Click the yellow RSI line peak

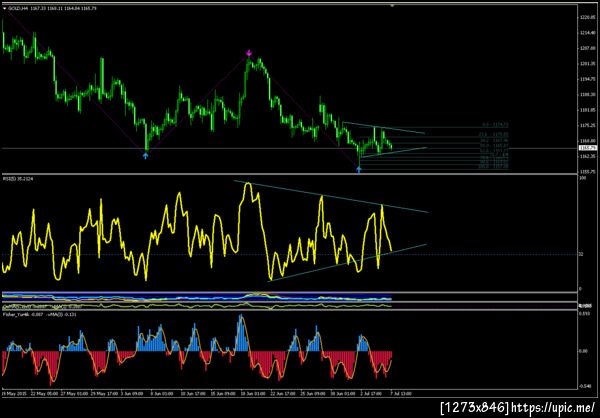click(248, 184)
